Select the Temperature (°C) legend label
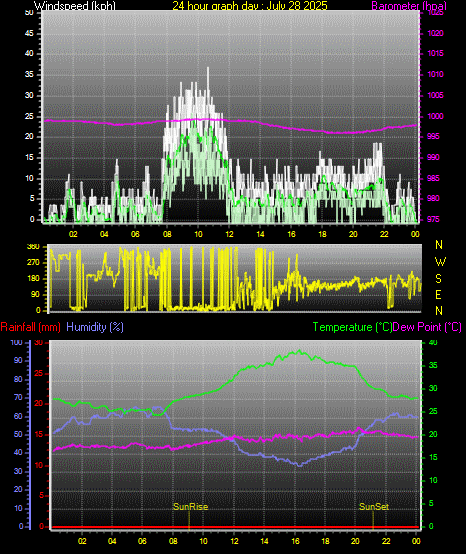 coord(352,327)
